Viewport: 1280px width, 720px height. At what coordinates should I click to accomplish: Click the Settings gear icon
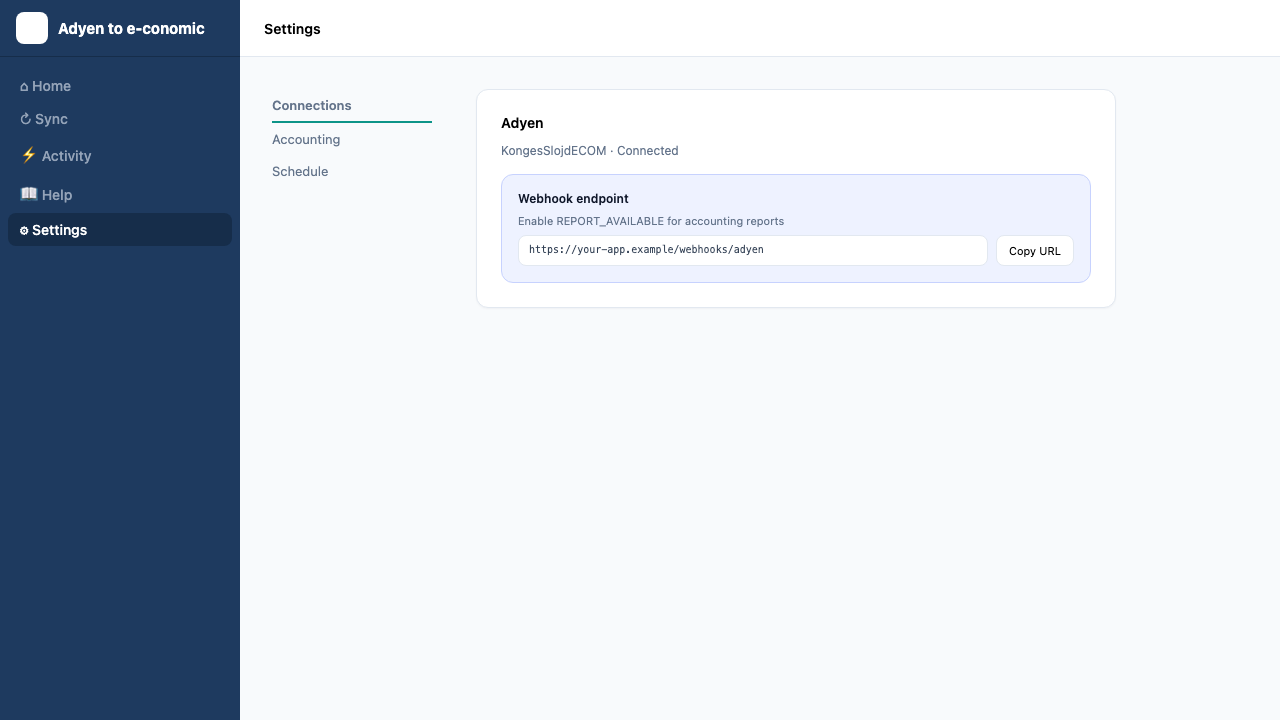click(24, 230)
